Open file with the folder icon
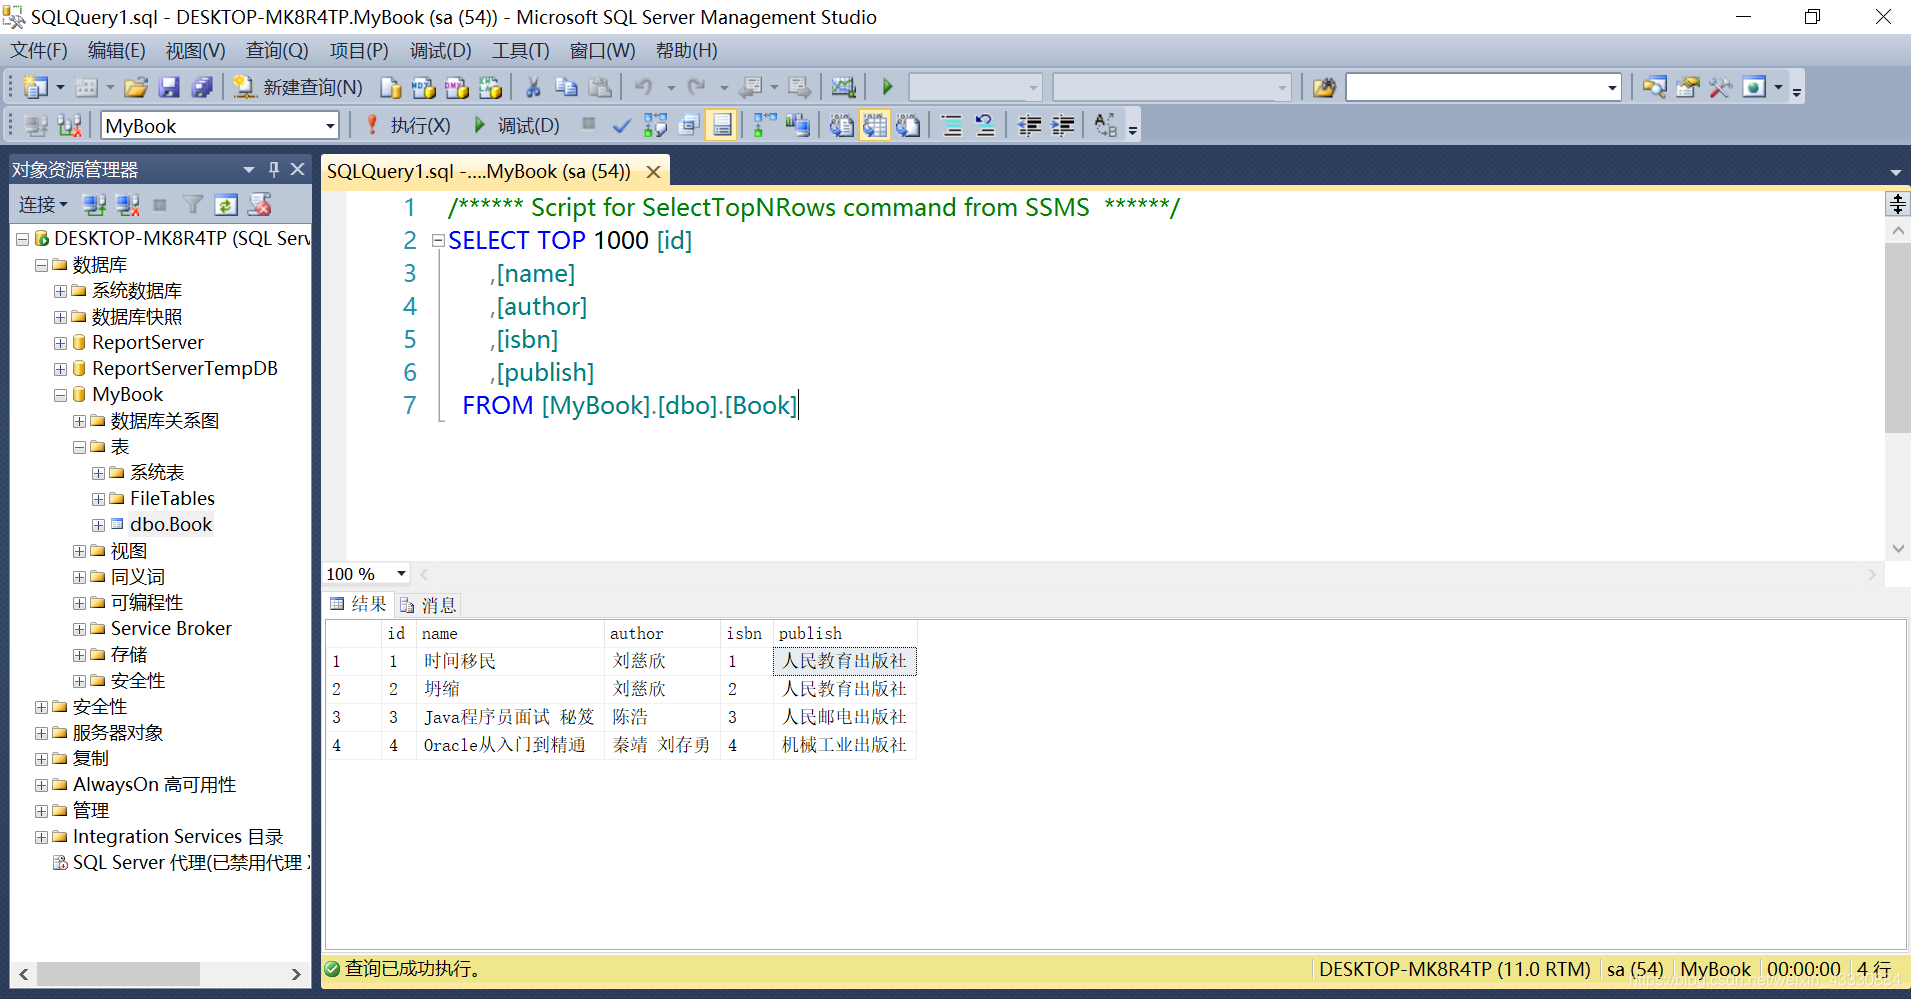This screenshot has width=1911, height=999. click(136, 88)
